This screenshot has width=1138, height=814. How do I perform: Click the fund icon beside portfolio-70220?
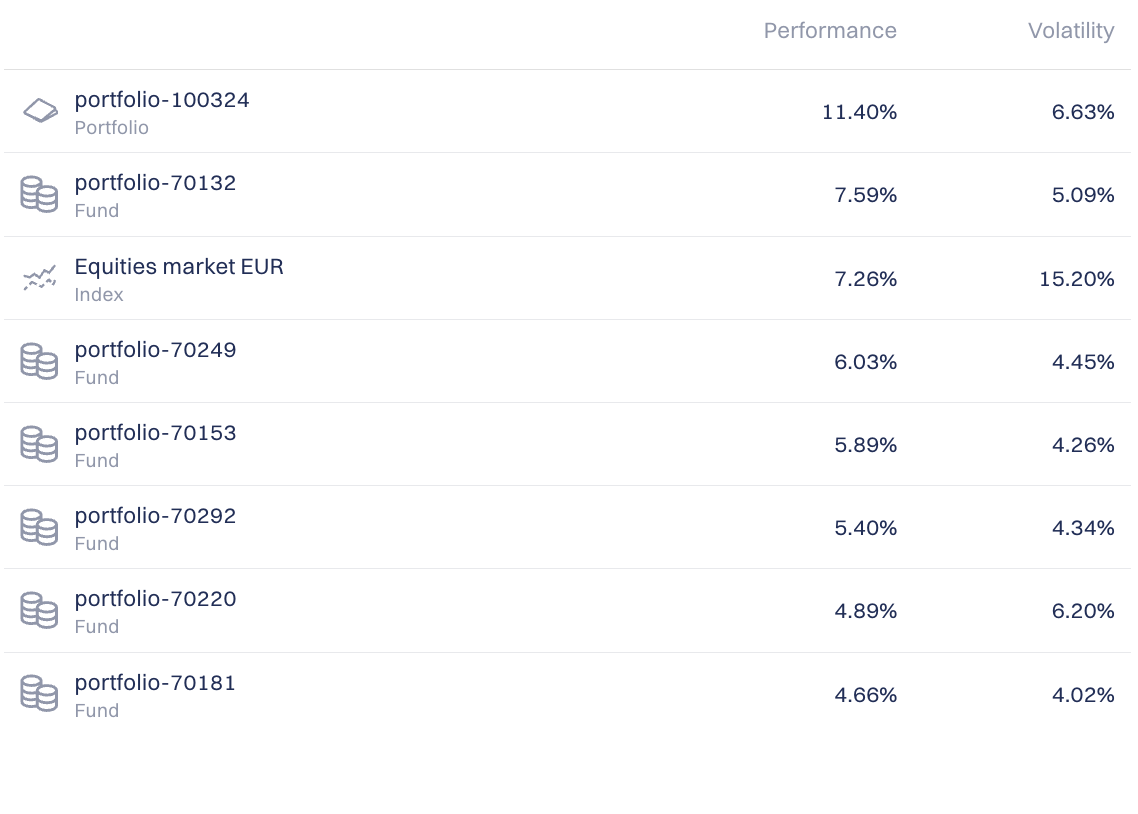click(x=39, y=610)
